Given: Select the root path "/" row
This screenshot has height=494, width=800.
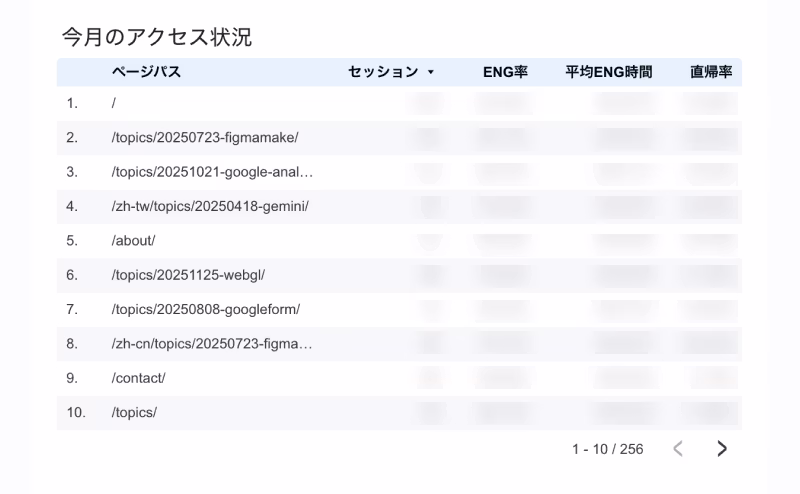Looking at the screenshot, I should pos(115,103).
